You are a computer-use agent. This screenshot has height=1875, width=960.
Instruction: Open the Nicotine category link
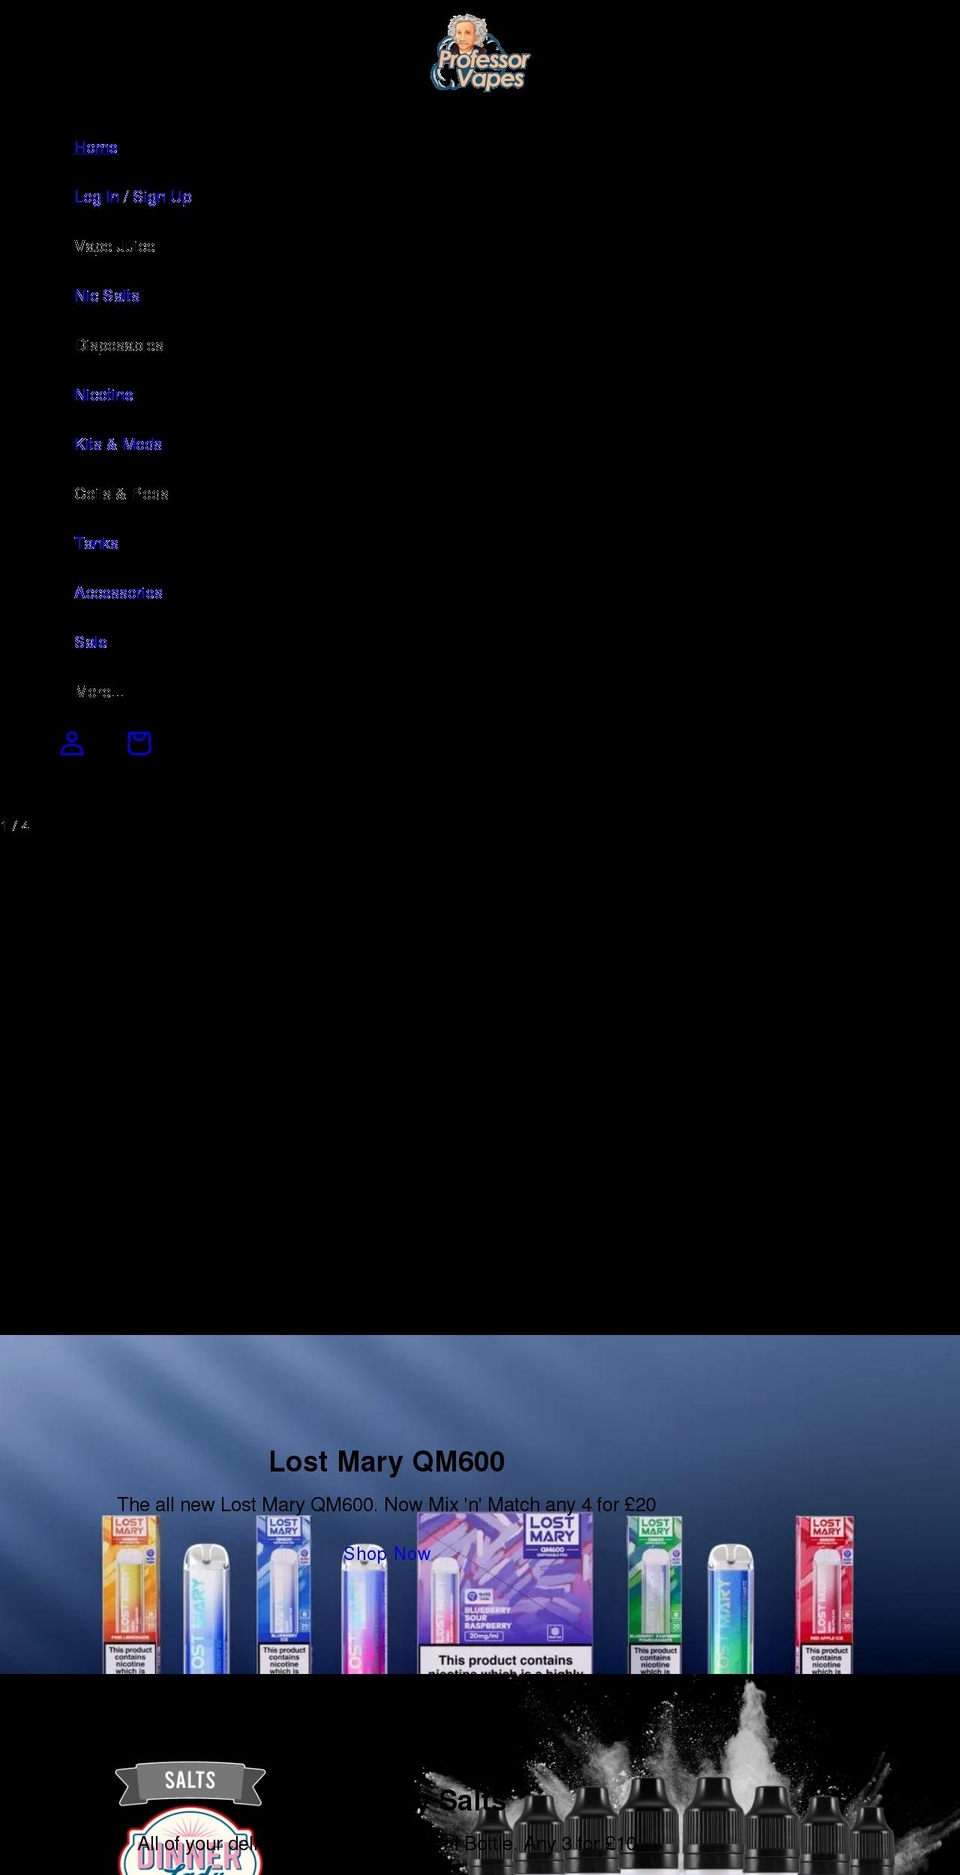104,395
